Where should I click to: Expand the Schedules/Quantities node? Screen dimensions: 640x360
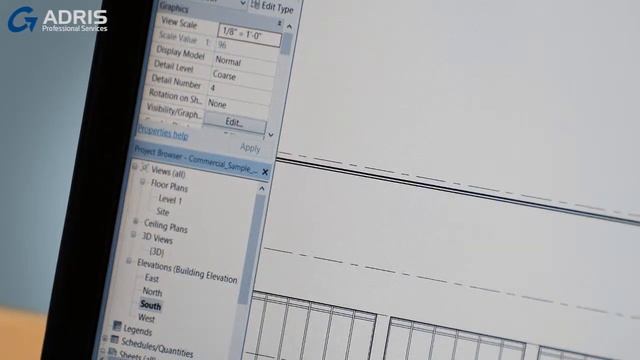[x=105, y=338]
